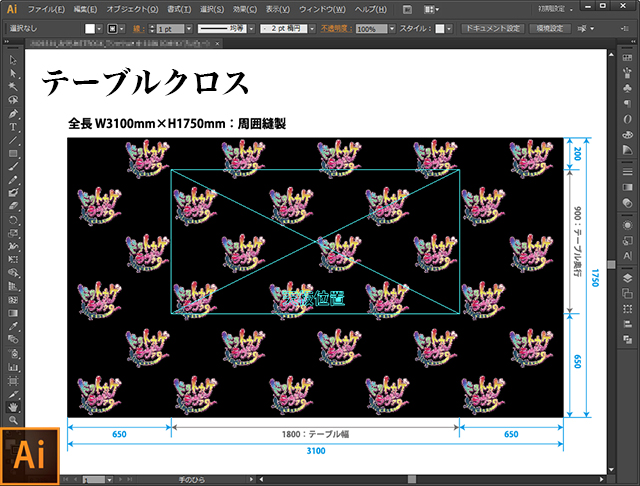This screenshot has width=640, height=486.
Task: Click the fill color swatch
Action: pos(90,29)
